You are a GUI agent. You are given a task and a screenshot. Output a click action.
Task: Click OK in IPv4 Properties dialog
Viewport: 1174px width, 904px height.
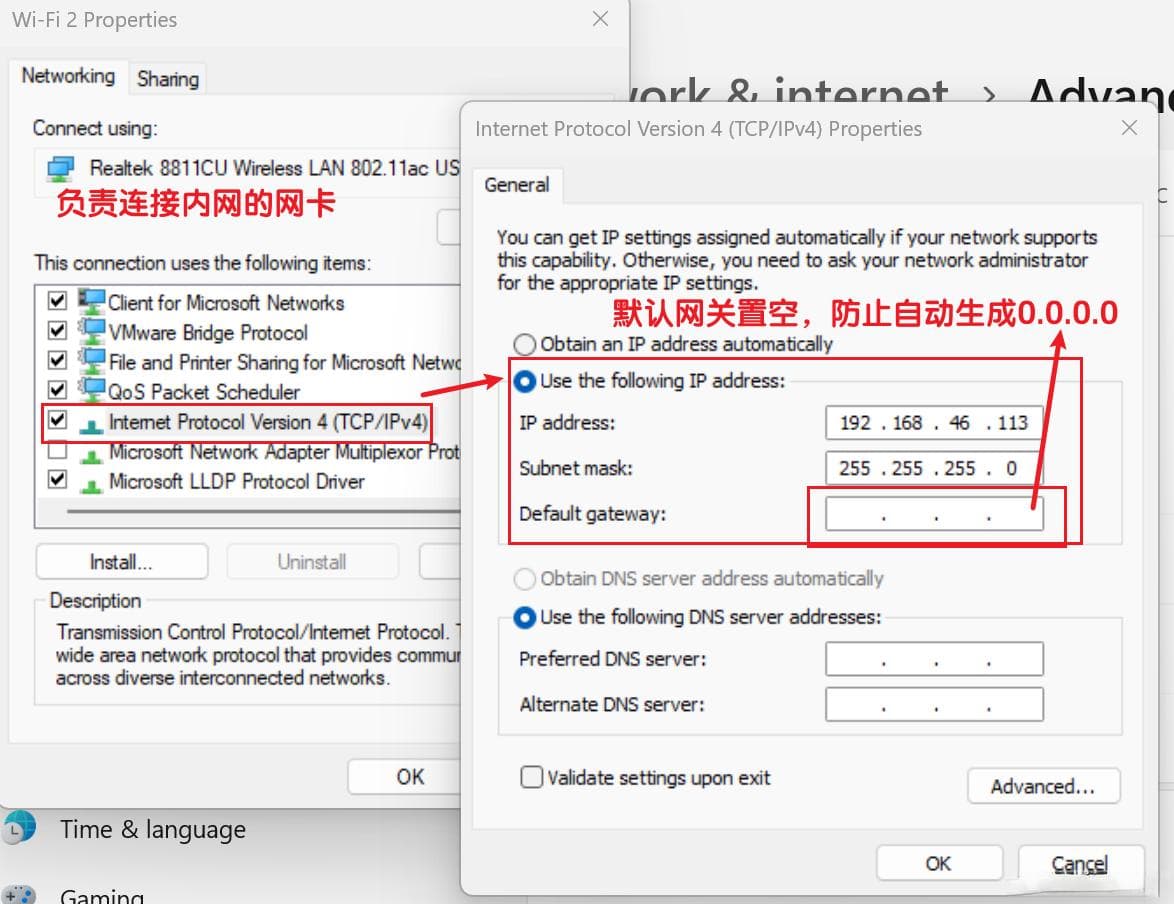(x=938, y=864)
